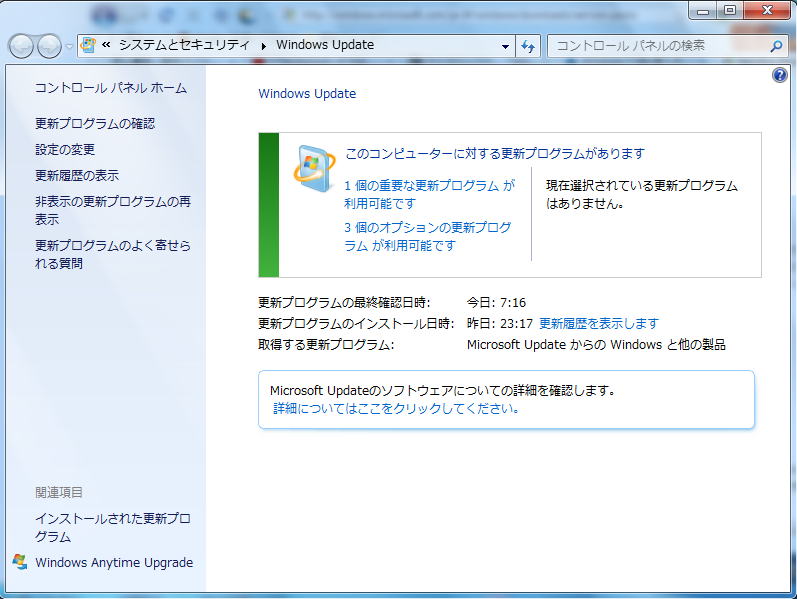Click the control panel icon in address bar

pos(88,45)
